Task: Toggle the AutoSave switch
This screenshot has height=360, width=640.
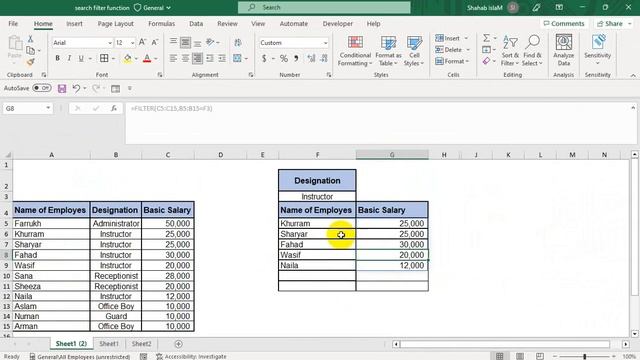Action: [42, 88]
